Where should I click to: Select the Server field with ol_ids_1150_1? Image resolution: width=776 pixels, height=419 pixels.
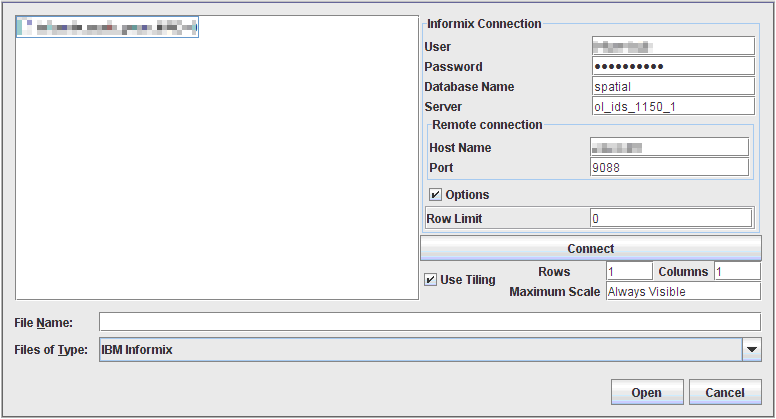tap(671, 106)
